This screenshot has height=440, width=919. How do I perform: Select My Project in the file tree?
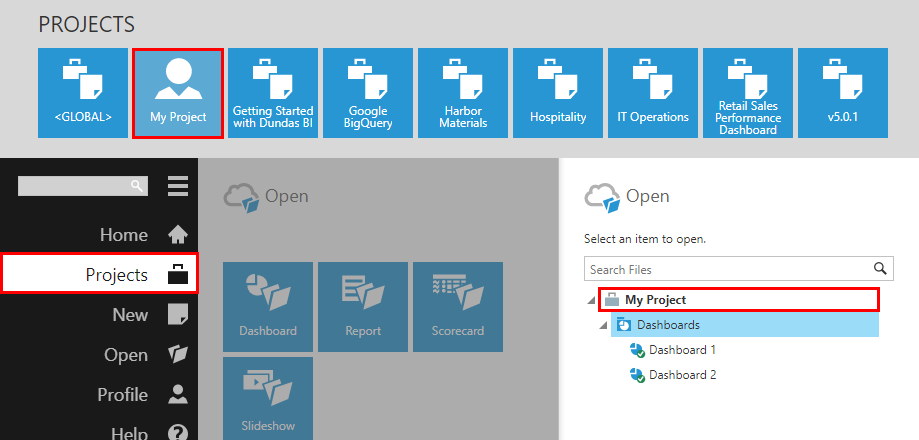coord(738,299)
